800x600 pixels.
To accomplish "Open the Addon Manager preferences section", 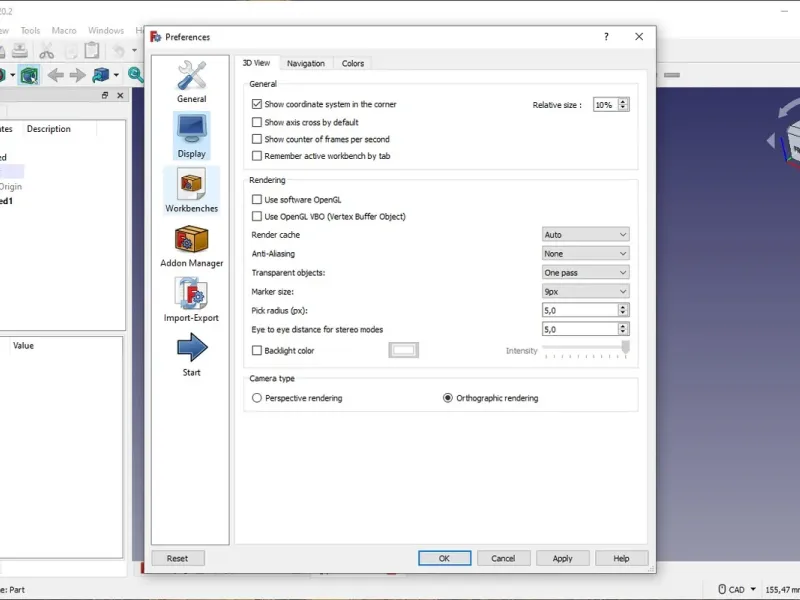I will tap(191, 246).
